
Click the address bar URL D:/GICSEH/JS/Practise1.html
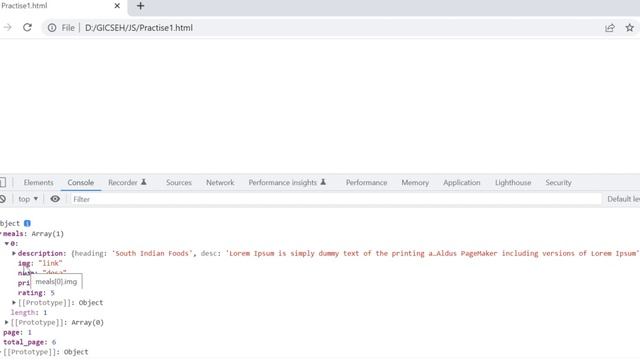pos(139,28)
